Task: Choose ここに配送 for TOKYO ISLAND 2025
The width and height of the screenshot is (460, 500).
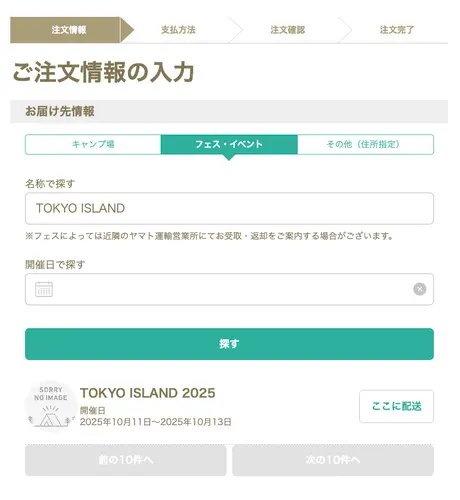Action: [396, 406]
